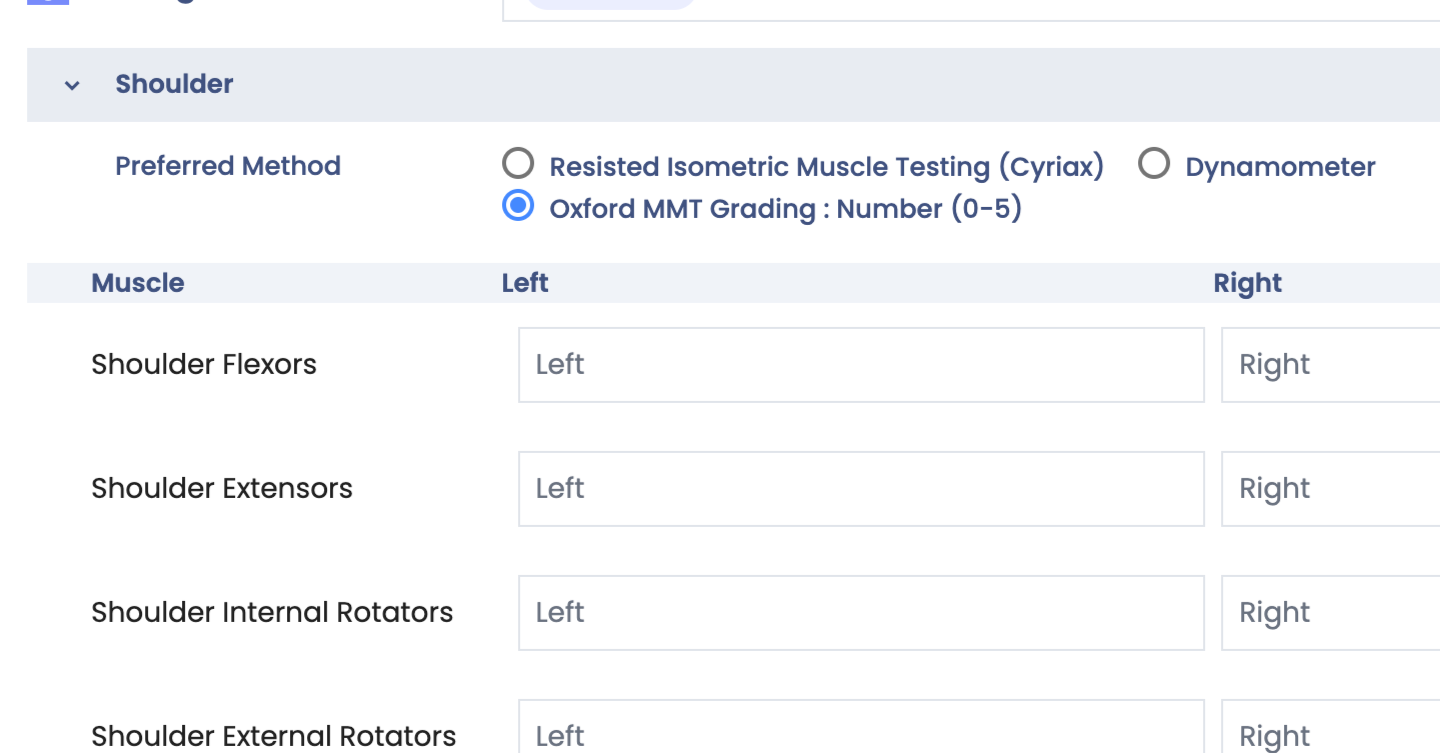Choose the Dynamometer radio button
Image resolution: width=1440 pixels, height=753 pixels.
(x=1154, y=163)
